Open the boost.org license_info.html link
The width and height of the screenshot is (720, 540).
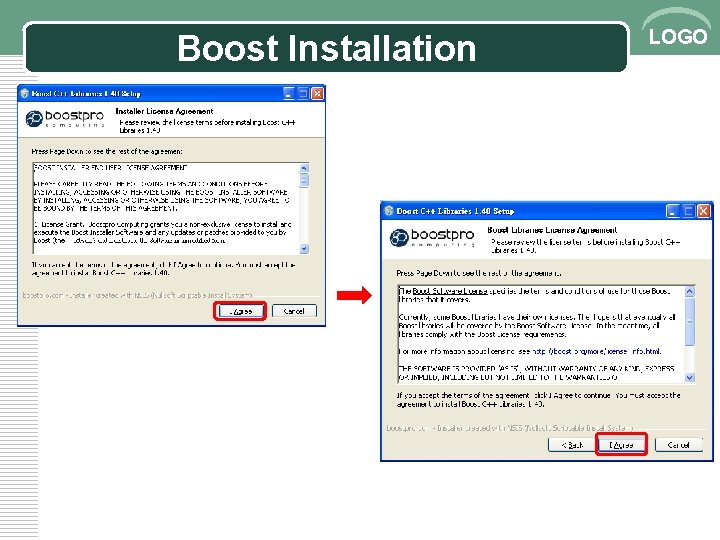(597, 351)
